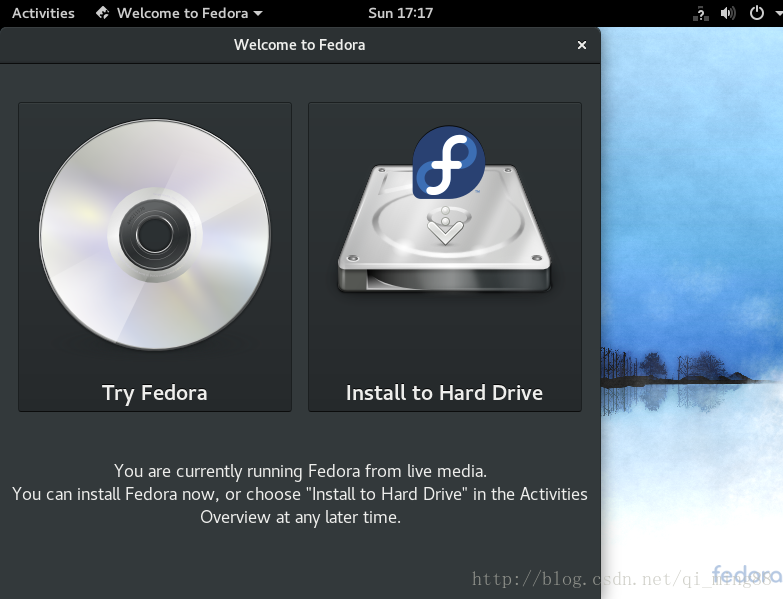
Task: Open the clock showing Sun 17:17
Action: pyautogui.click(x=400, y=13)
